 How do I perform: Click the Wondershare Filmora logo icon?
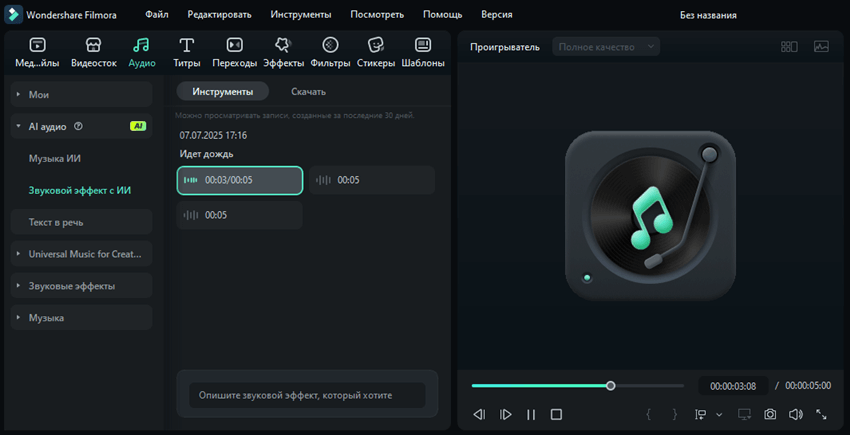coord(13,15)
